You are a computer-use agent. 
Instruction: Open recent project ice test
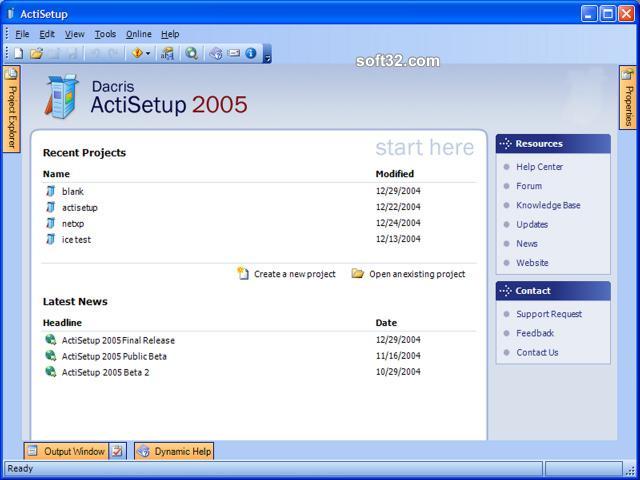coord(76,240)
